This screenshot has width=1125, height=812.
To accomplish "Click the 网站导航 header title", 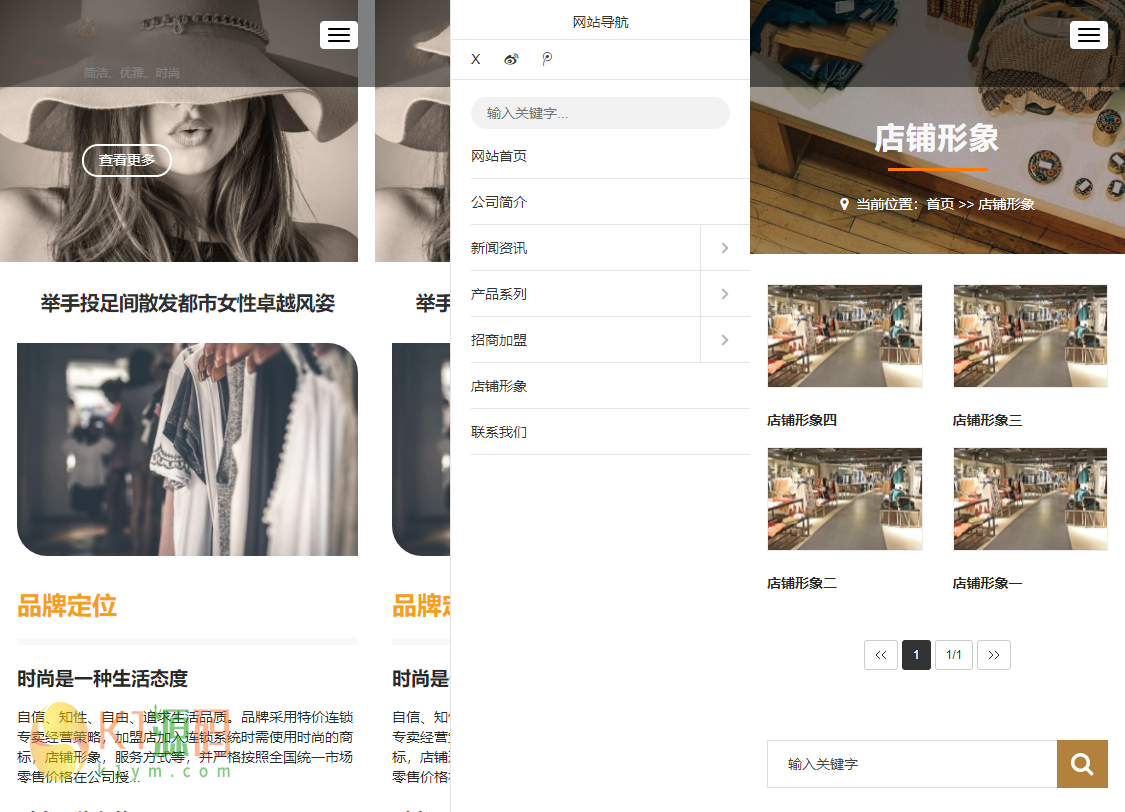I will (600, 22).
